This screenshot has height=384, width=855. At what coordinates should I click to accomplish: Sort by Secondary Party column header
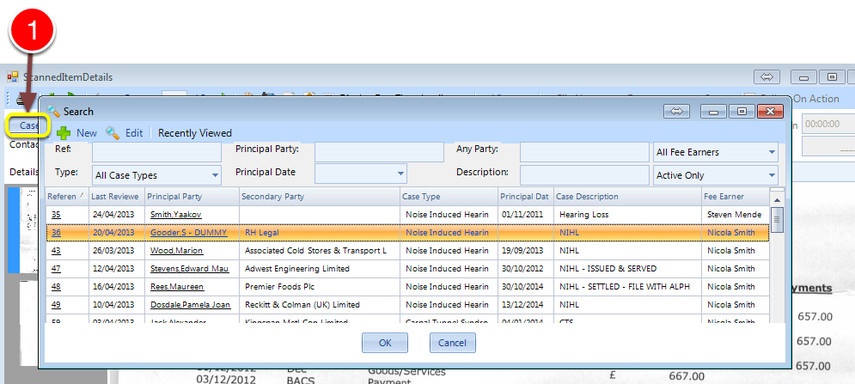tap(319, 196)
